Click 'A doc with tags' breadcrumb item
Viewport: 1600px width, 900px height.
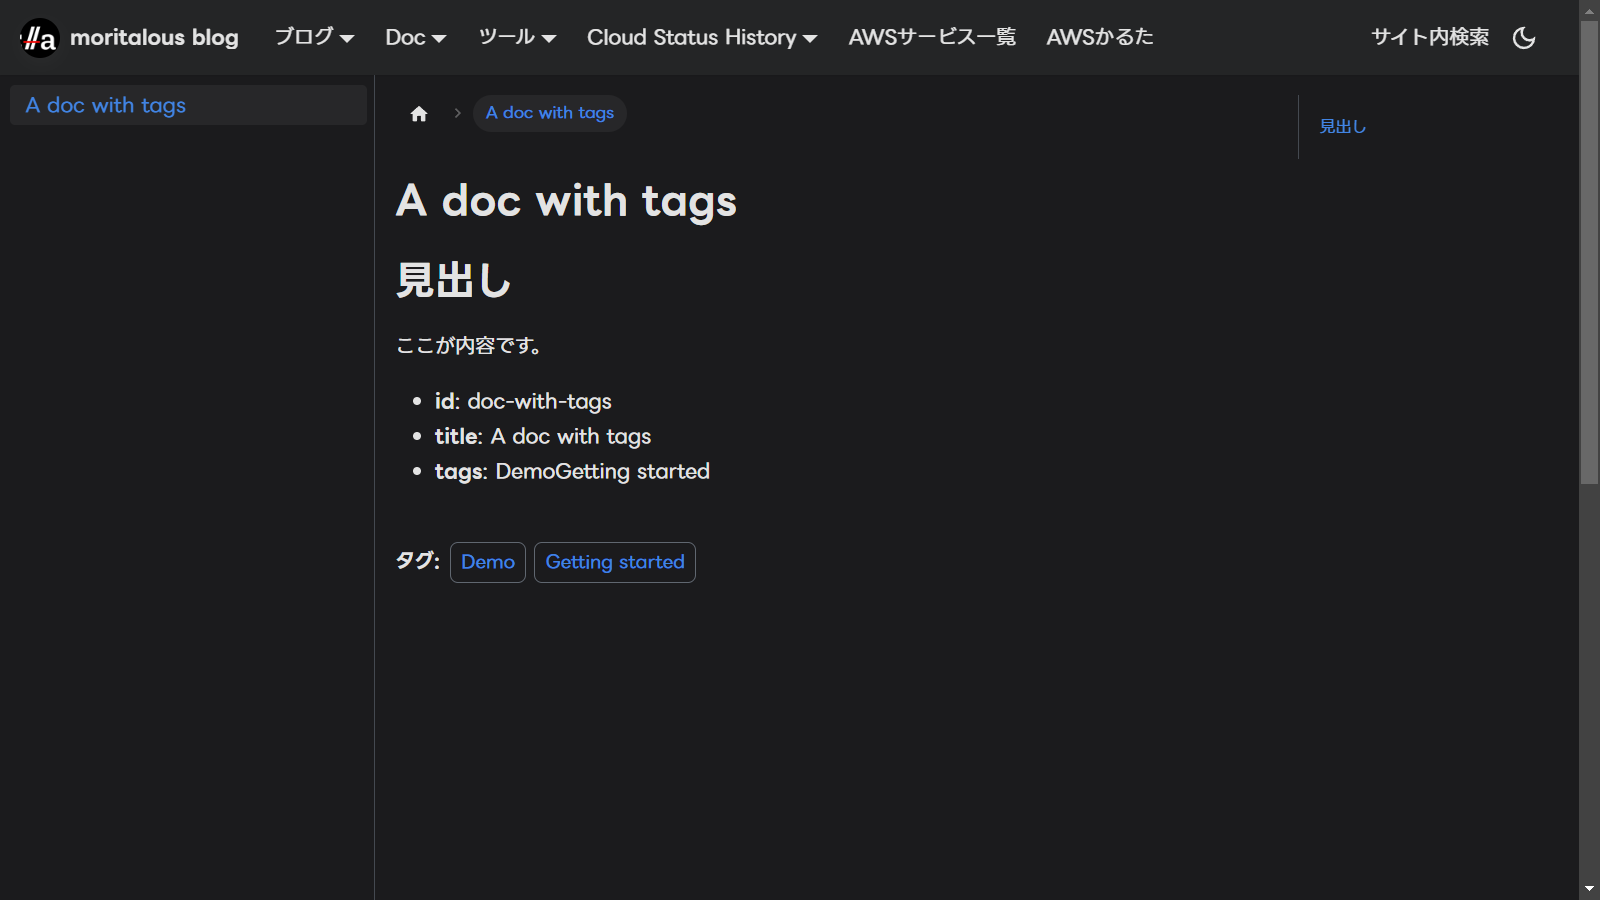(550, 113)
